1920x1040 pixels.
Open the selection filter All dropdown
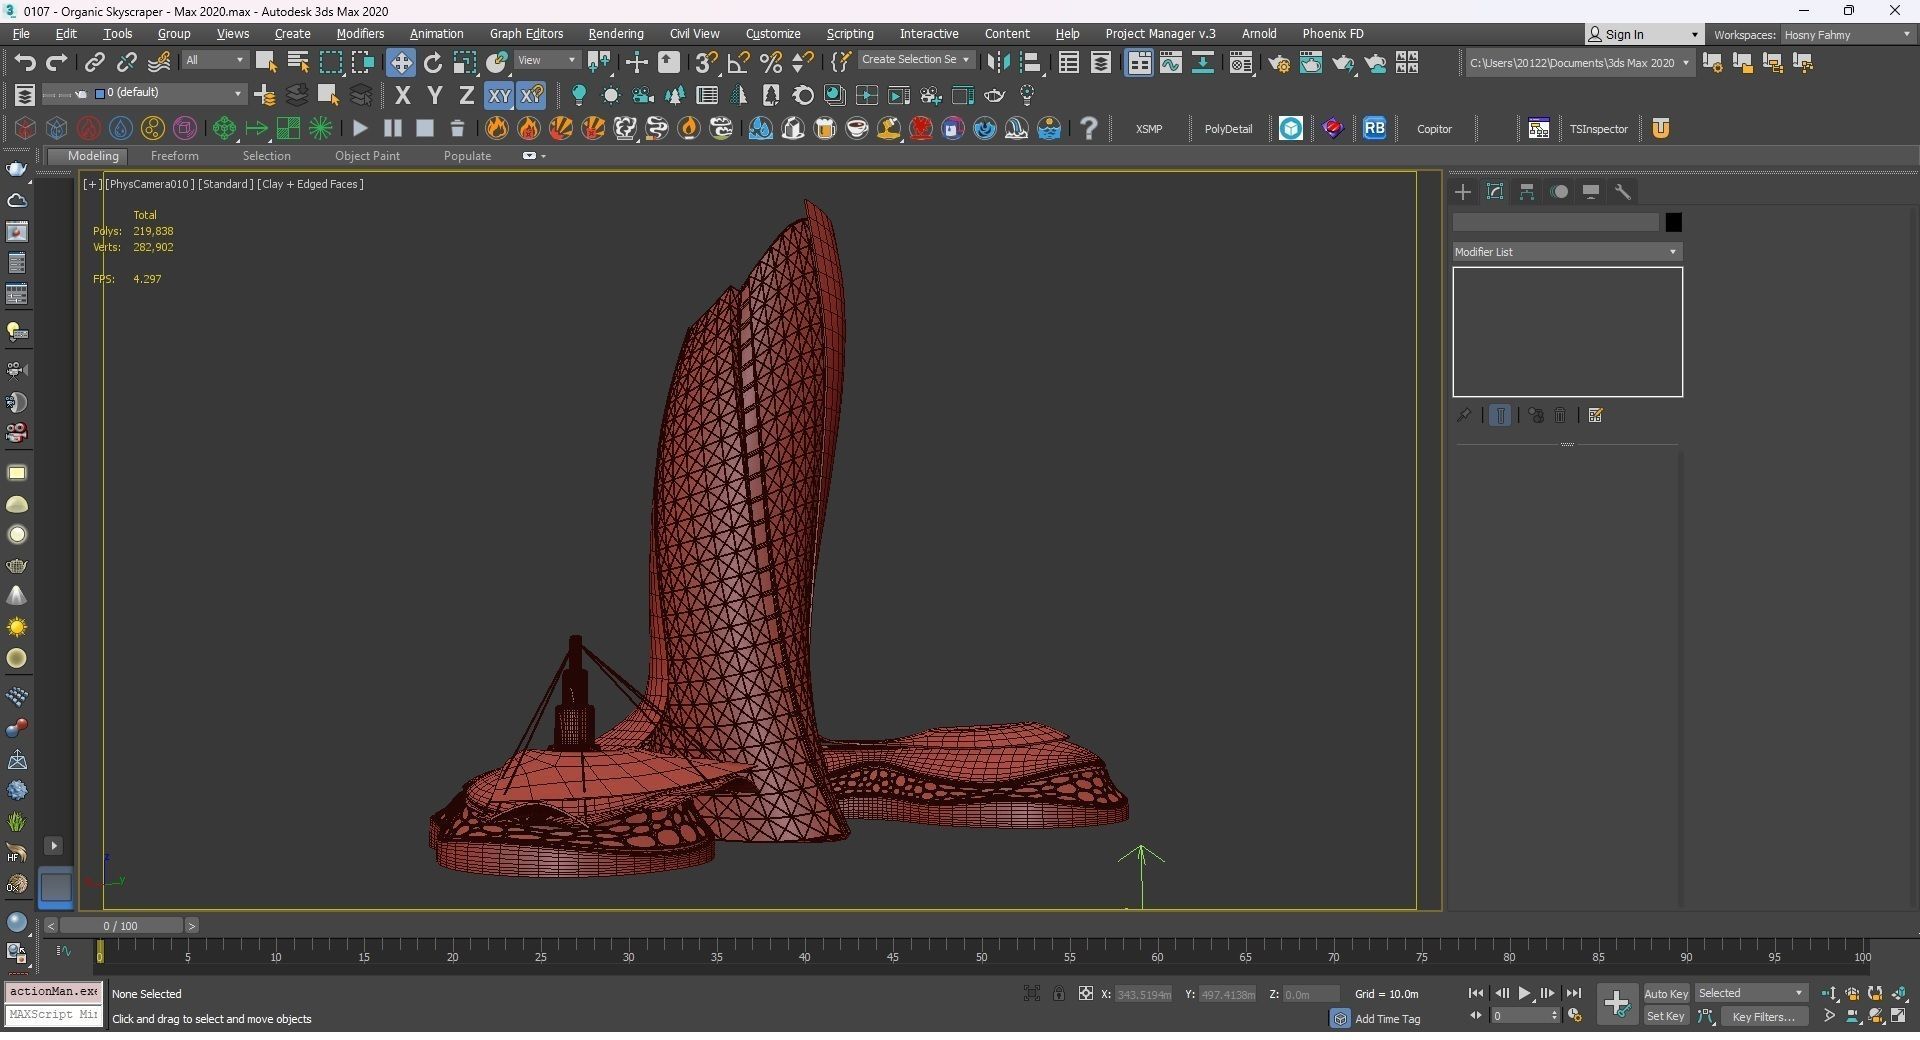[x=215, y=61]
